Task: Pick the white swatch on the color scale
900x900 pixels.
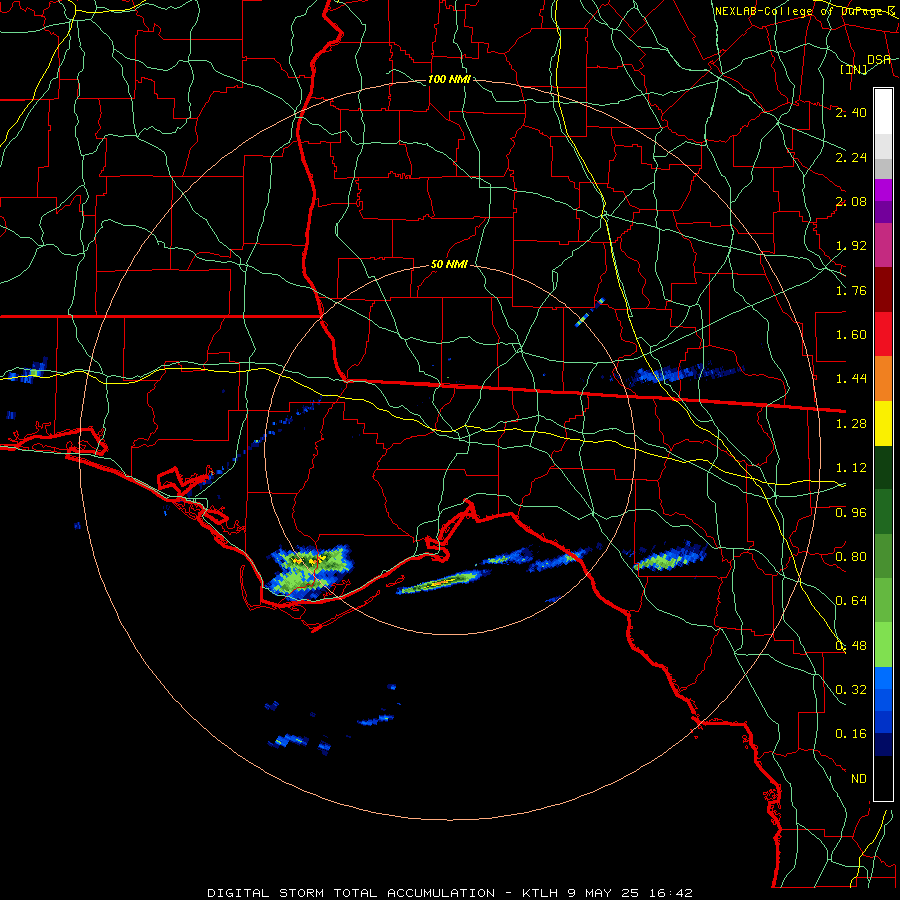Action: 883,112
